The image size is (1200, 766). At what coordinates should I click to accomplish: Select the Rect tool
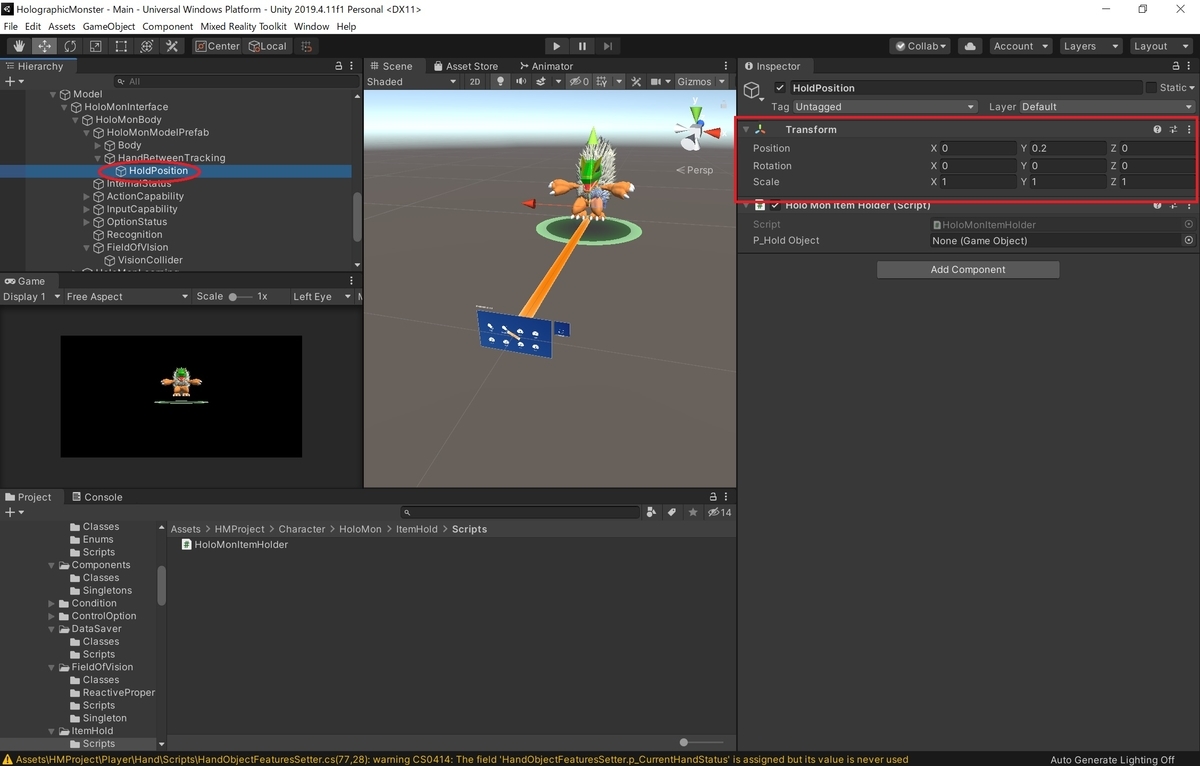121,46
